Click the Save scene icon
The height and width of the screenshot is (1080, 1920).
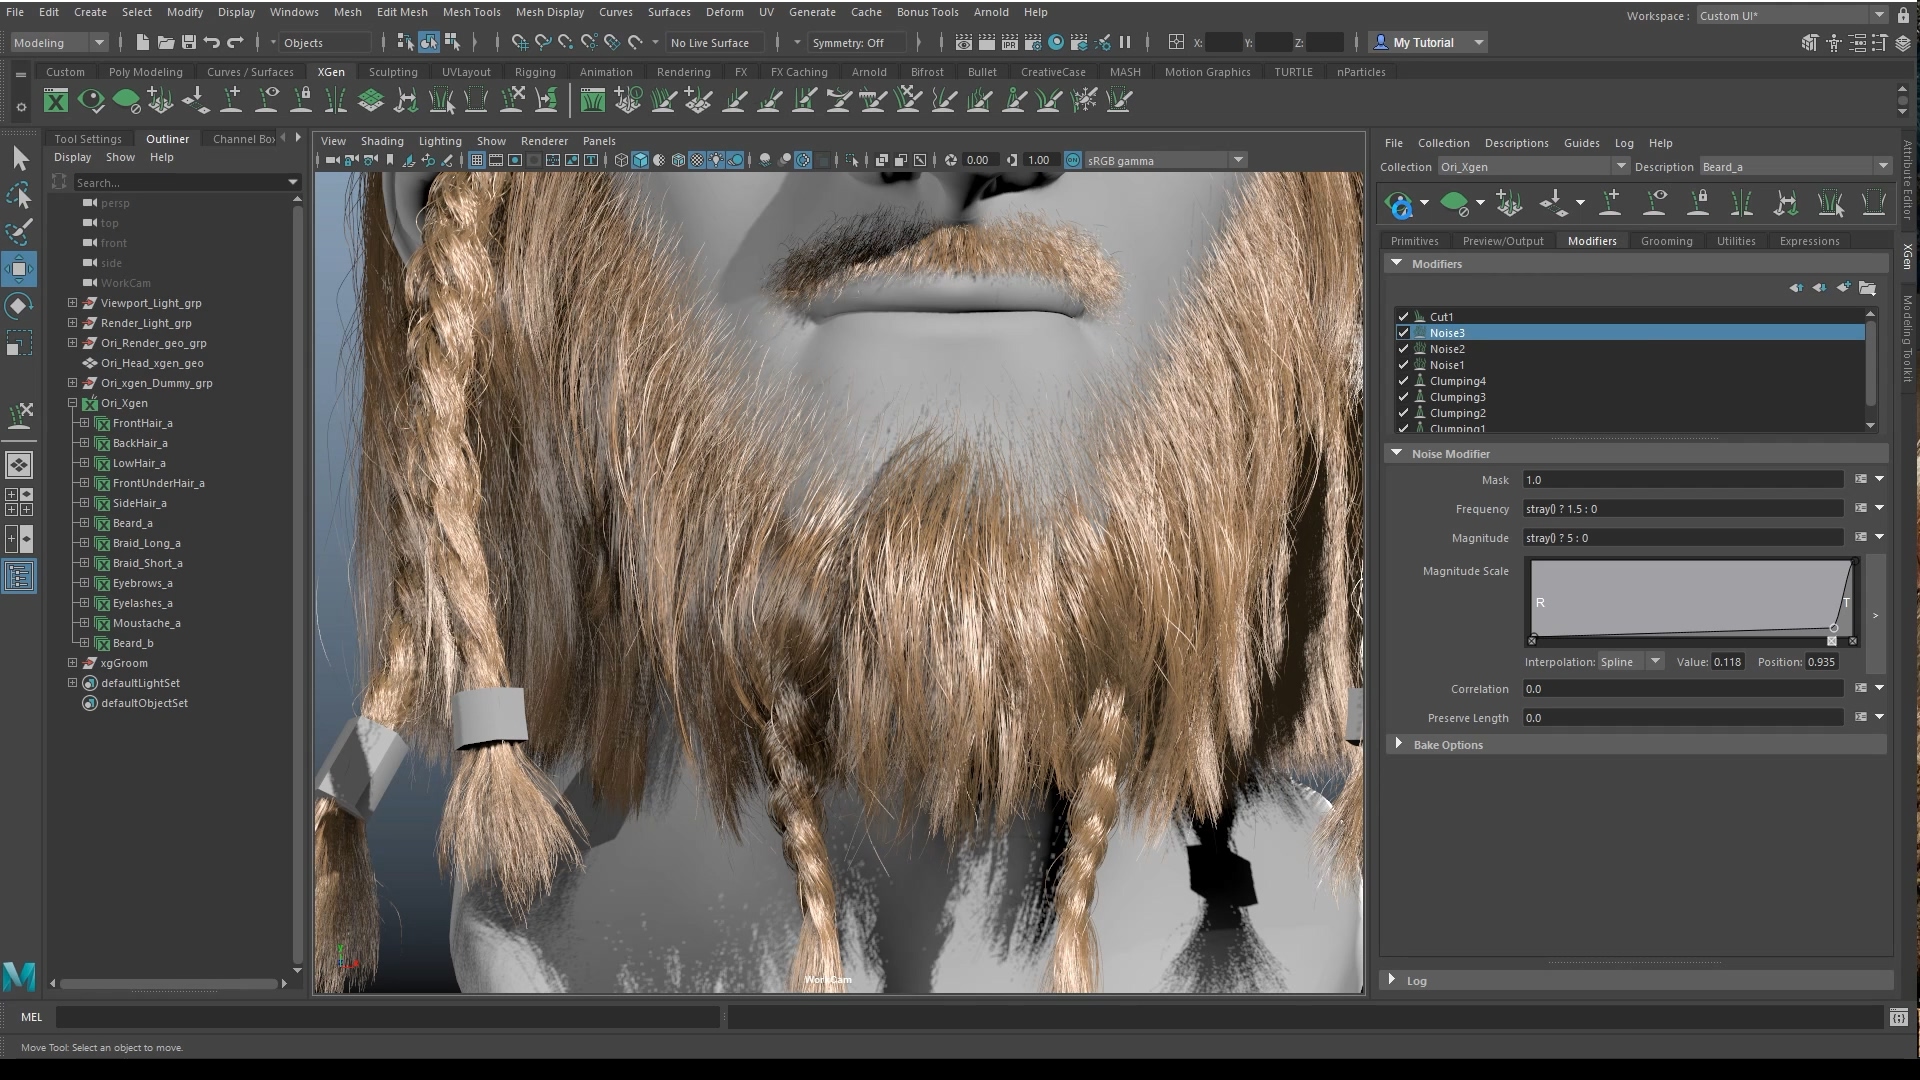(188, 42)
